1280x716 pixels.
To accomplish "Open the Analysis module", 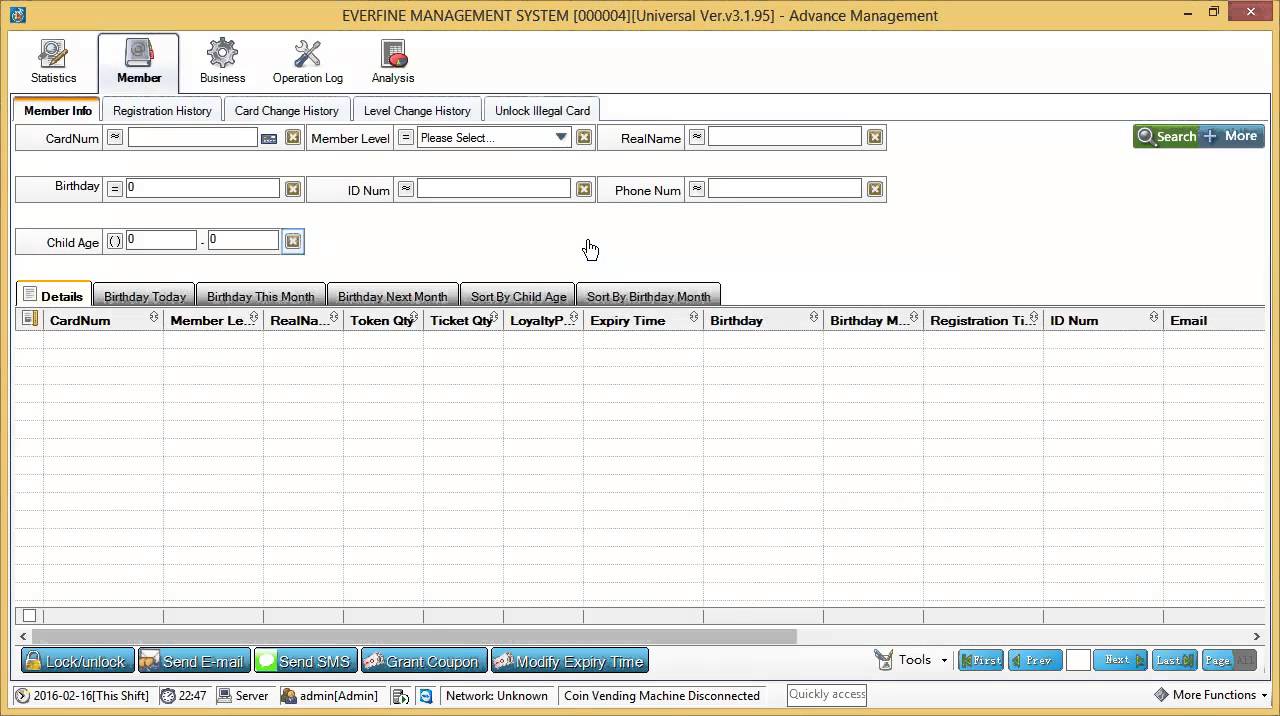I will click(x=393, y=62).
